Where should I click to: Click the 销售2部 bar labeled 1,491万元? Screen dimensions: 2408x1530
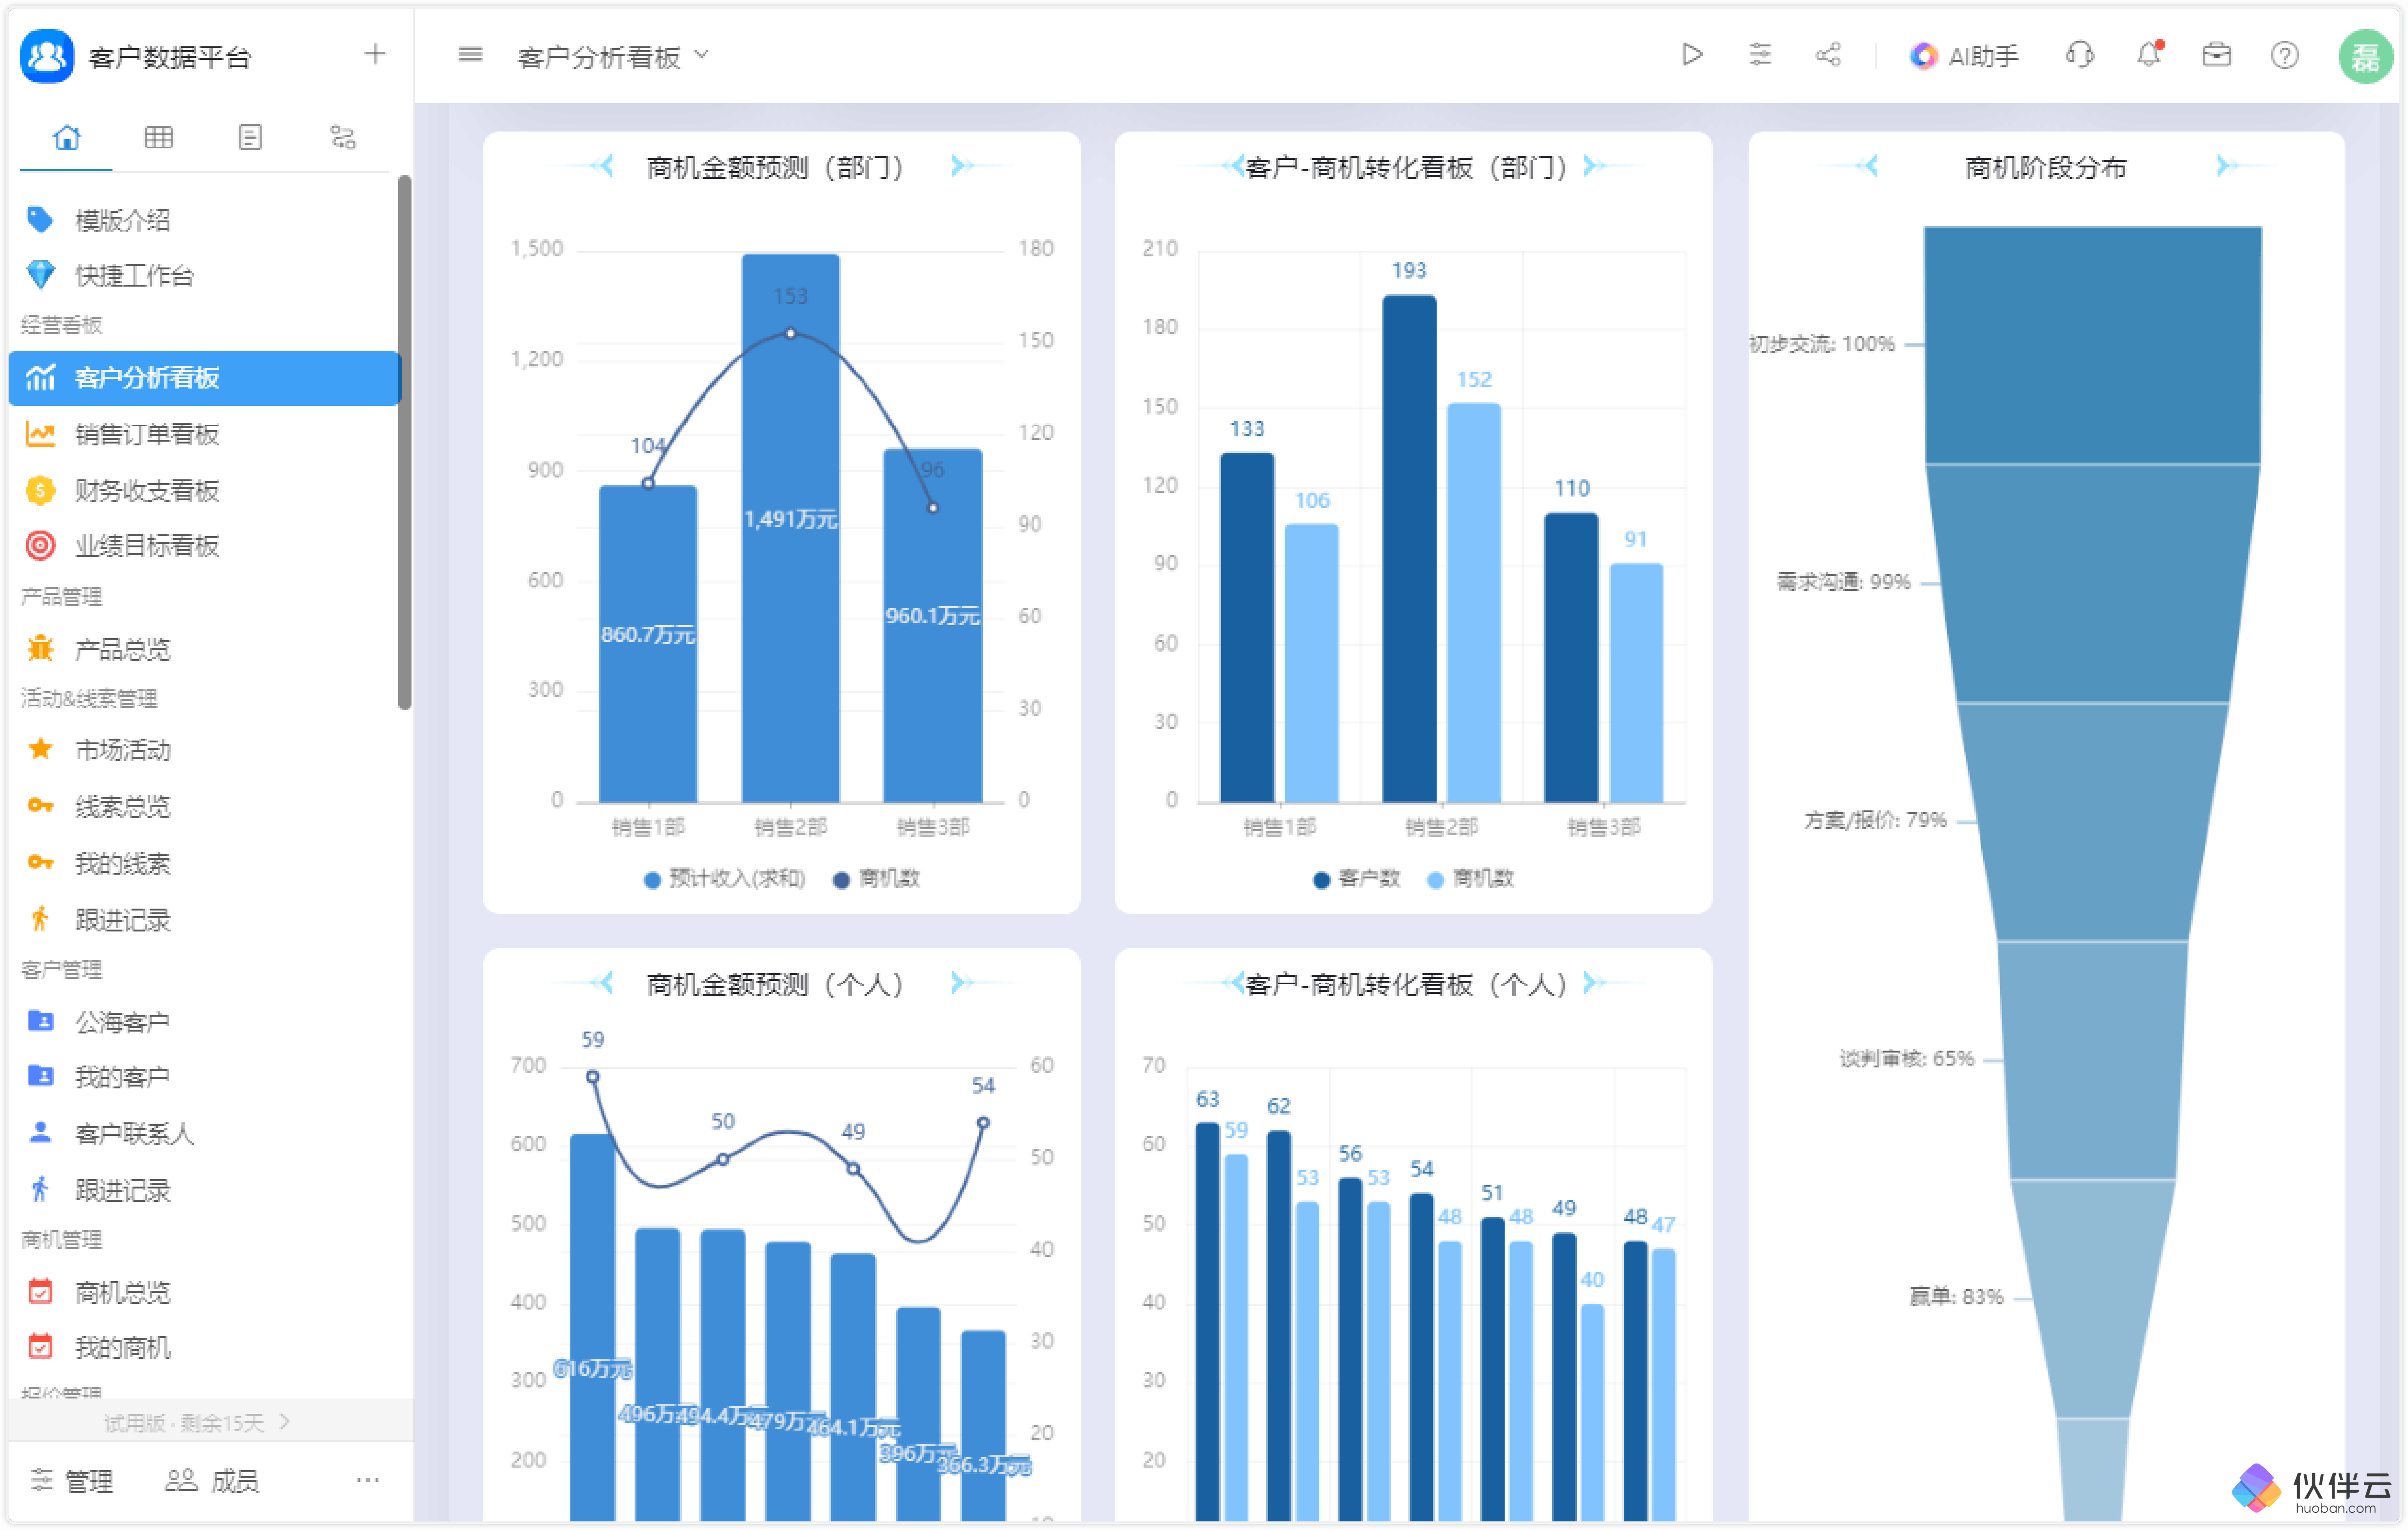pyautogui.click(x=790, y=528)
